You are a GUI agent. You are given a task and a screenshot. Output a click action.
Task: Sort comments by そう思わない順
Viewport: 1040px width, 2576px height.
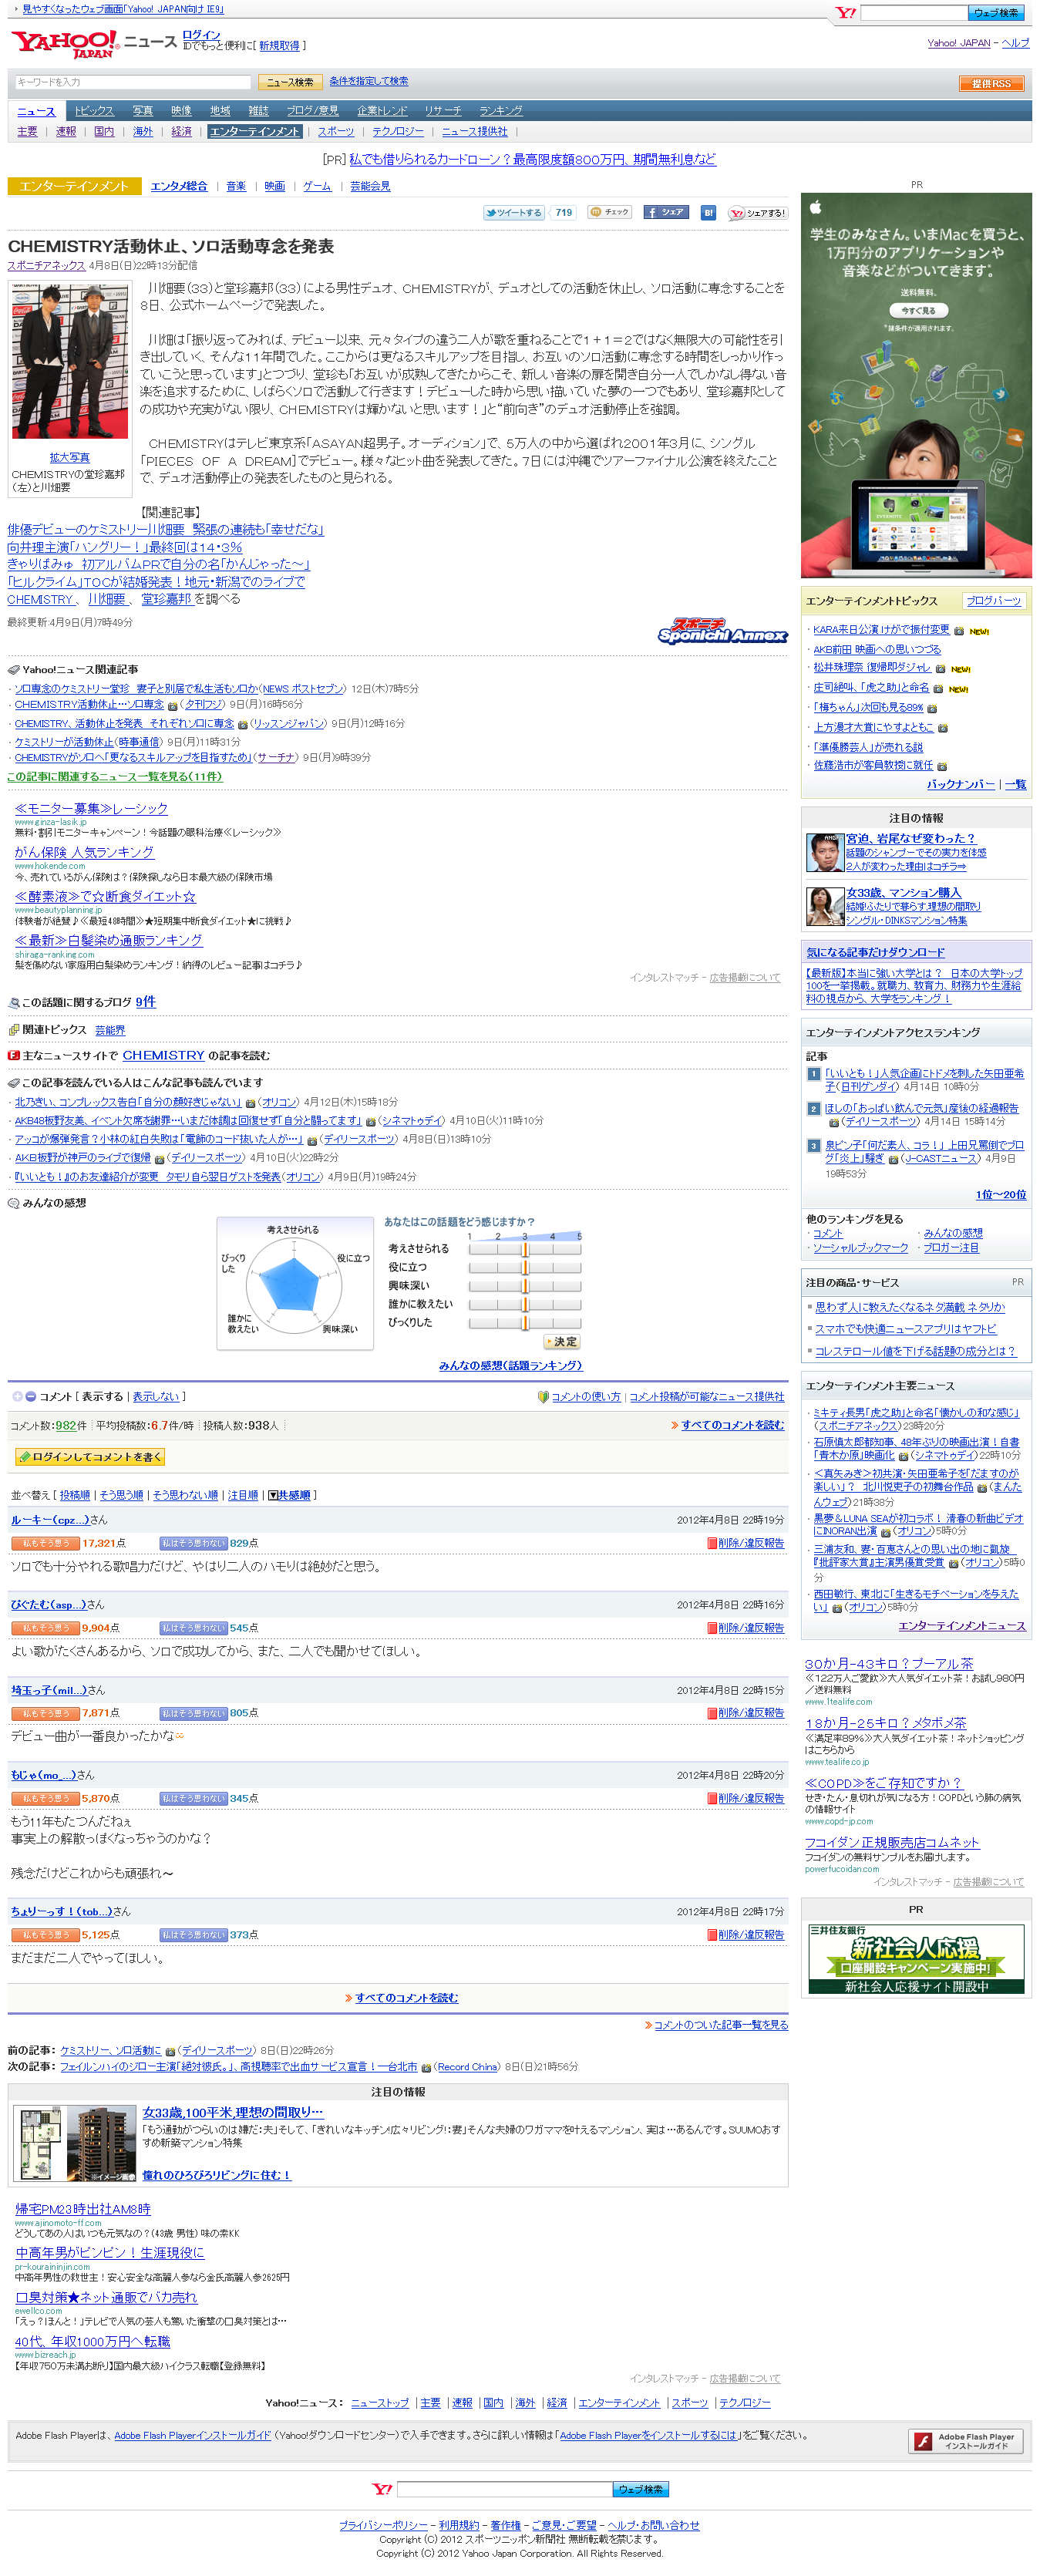point(185,1495)
